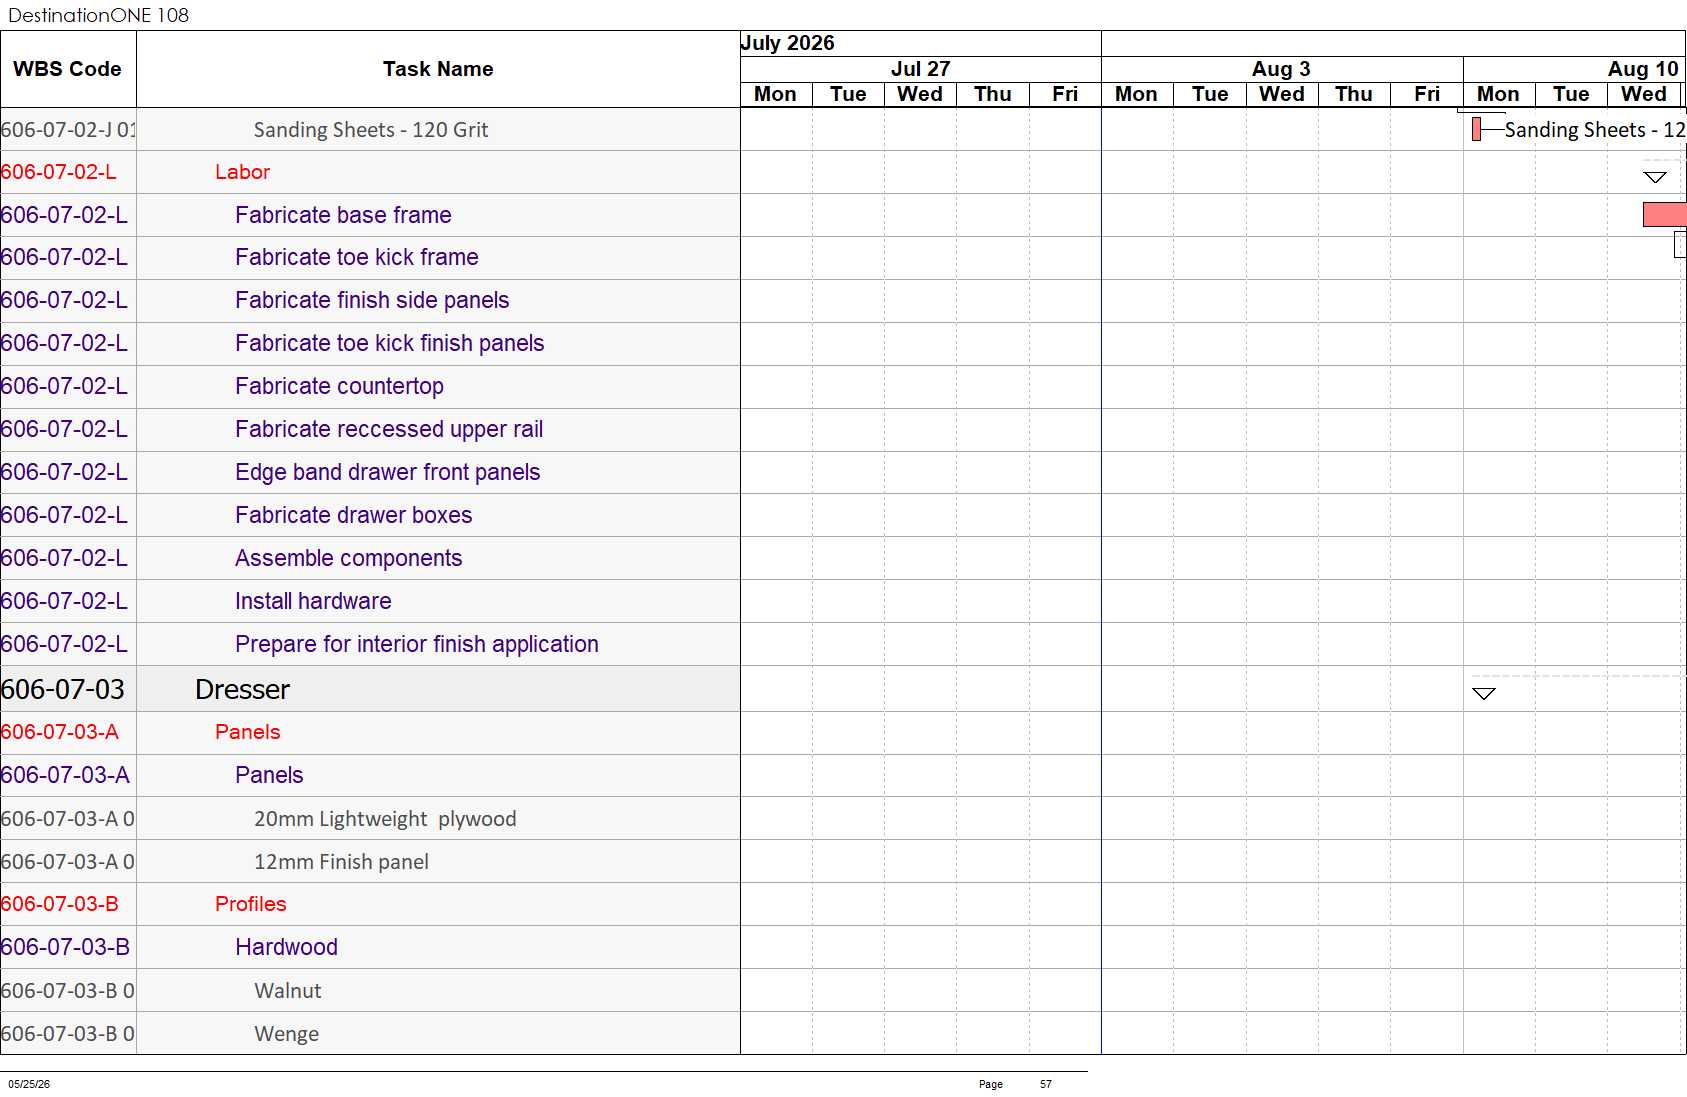Collapse the Dresser summary triangle in the Gantt chart
1687x1097 pixels.
click(1484, 693)
